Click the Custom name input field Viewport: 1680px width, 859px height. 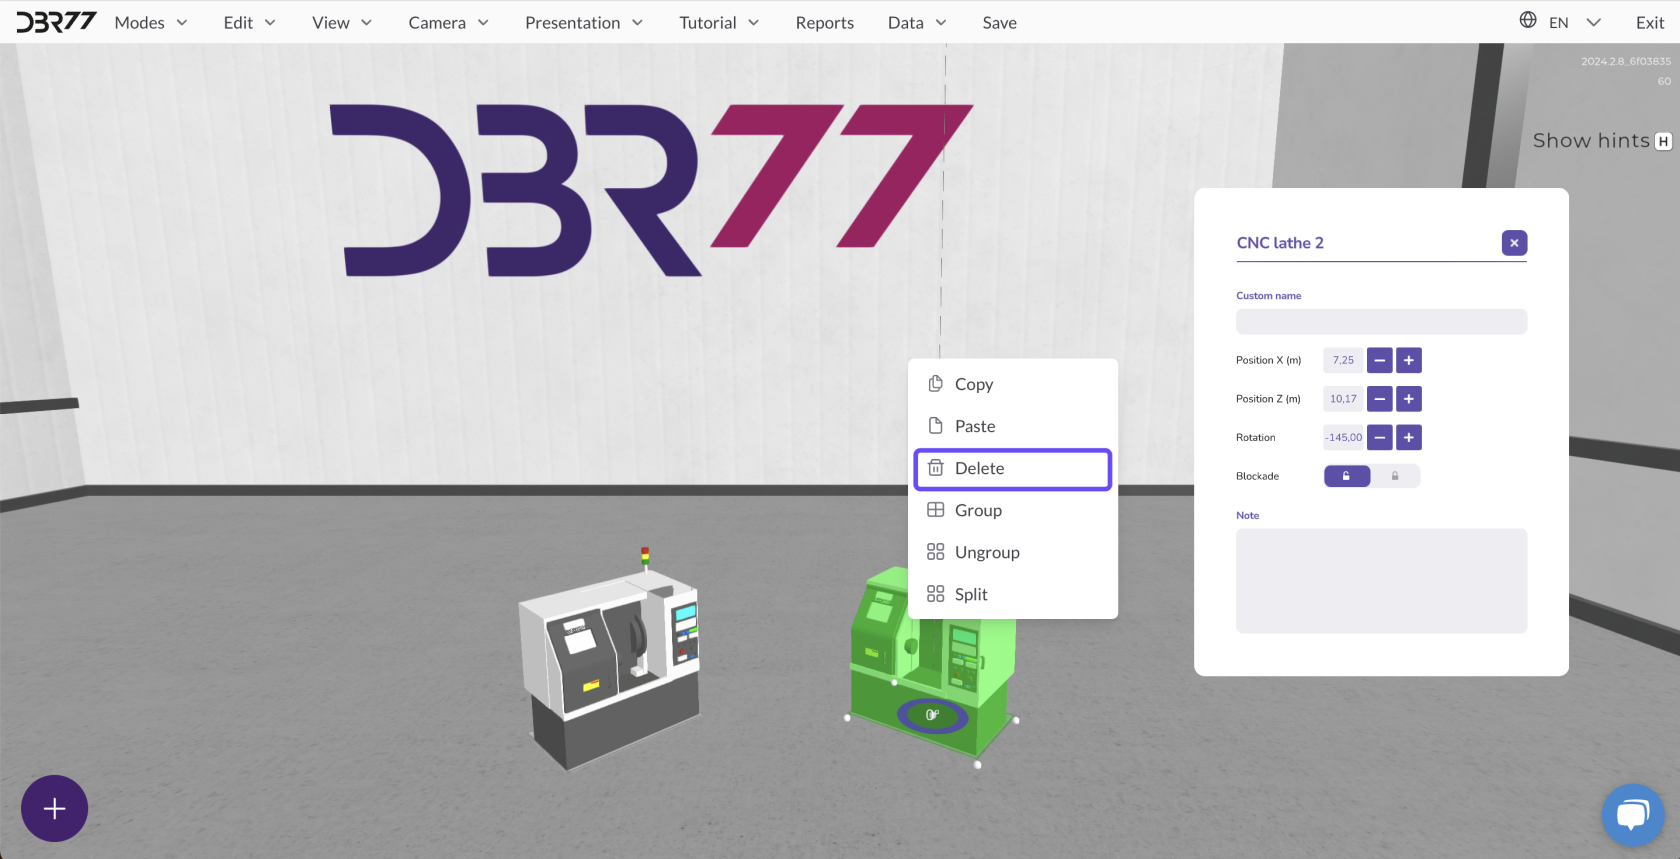pos(1381,321)
